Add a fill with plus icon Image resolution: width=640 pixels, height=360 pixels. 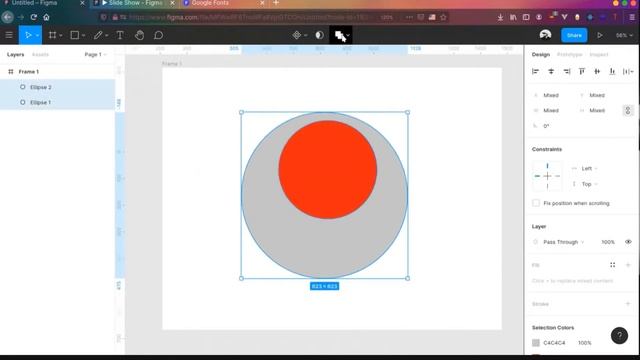coord(628,265)
